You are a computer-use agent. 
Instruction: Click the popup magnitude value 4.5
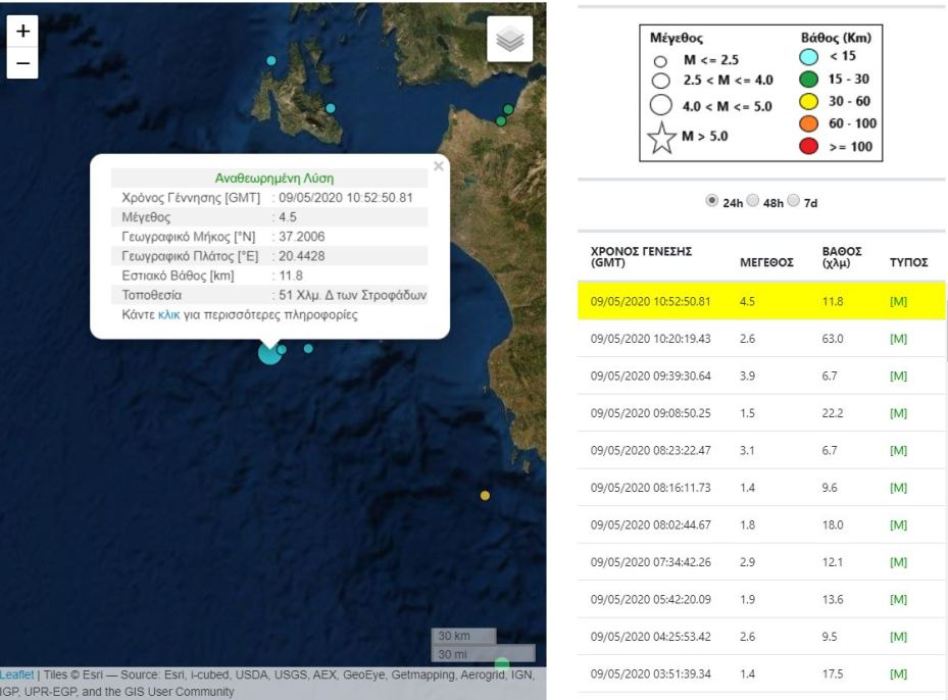point(288,217)
